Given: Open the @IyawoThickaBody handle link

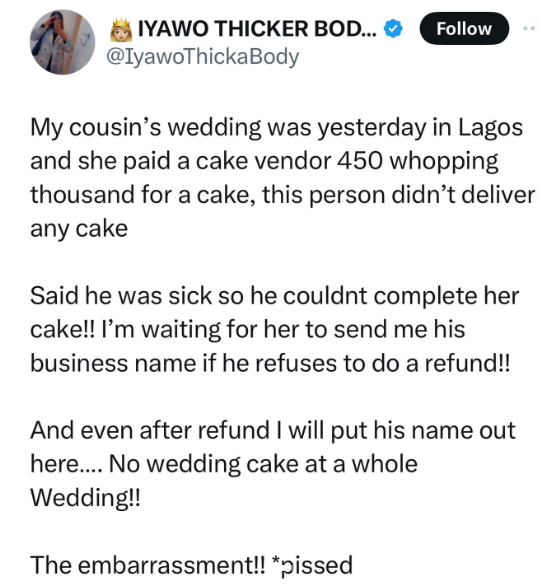Looking at the screenshot, I should pyautogui.click(x=202, y=57).
